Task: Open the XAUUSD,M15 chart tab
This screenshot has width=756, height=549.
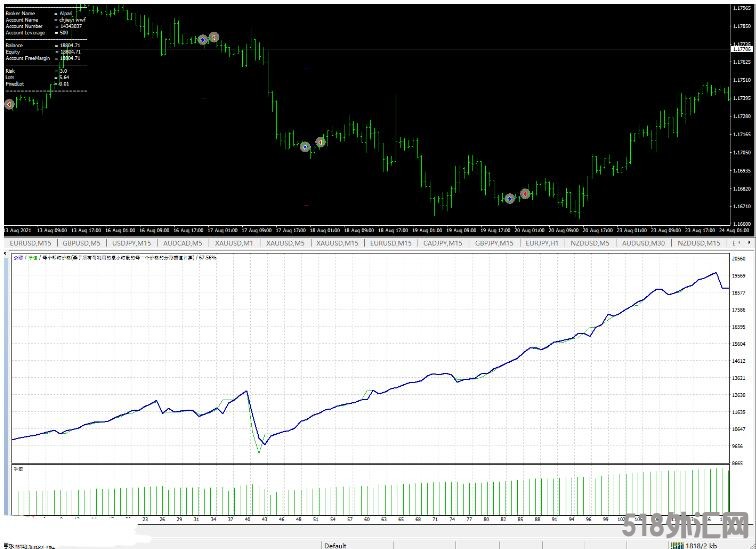Action: tap(336, 243)
